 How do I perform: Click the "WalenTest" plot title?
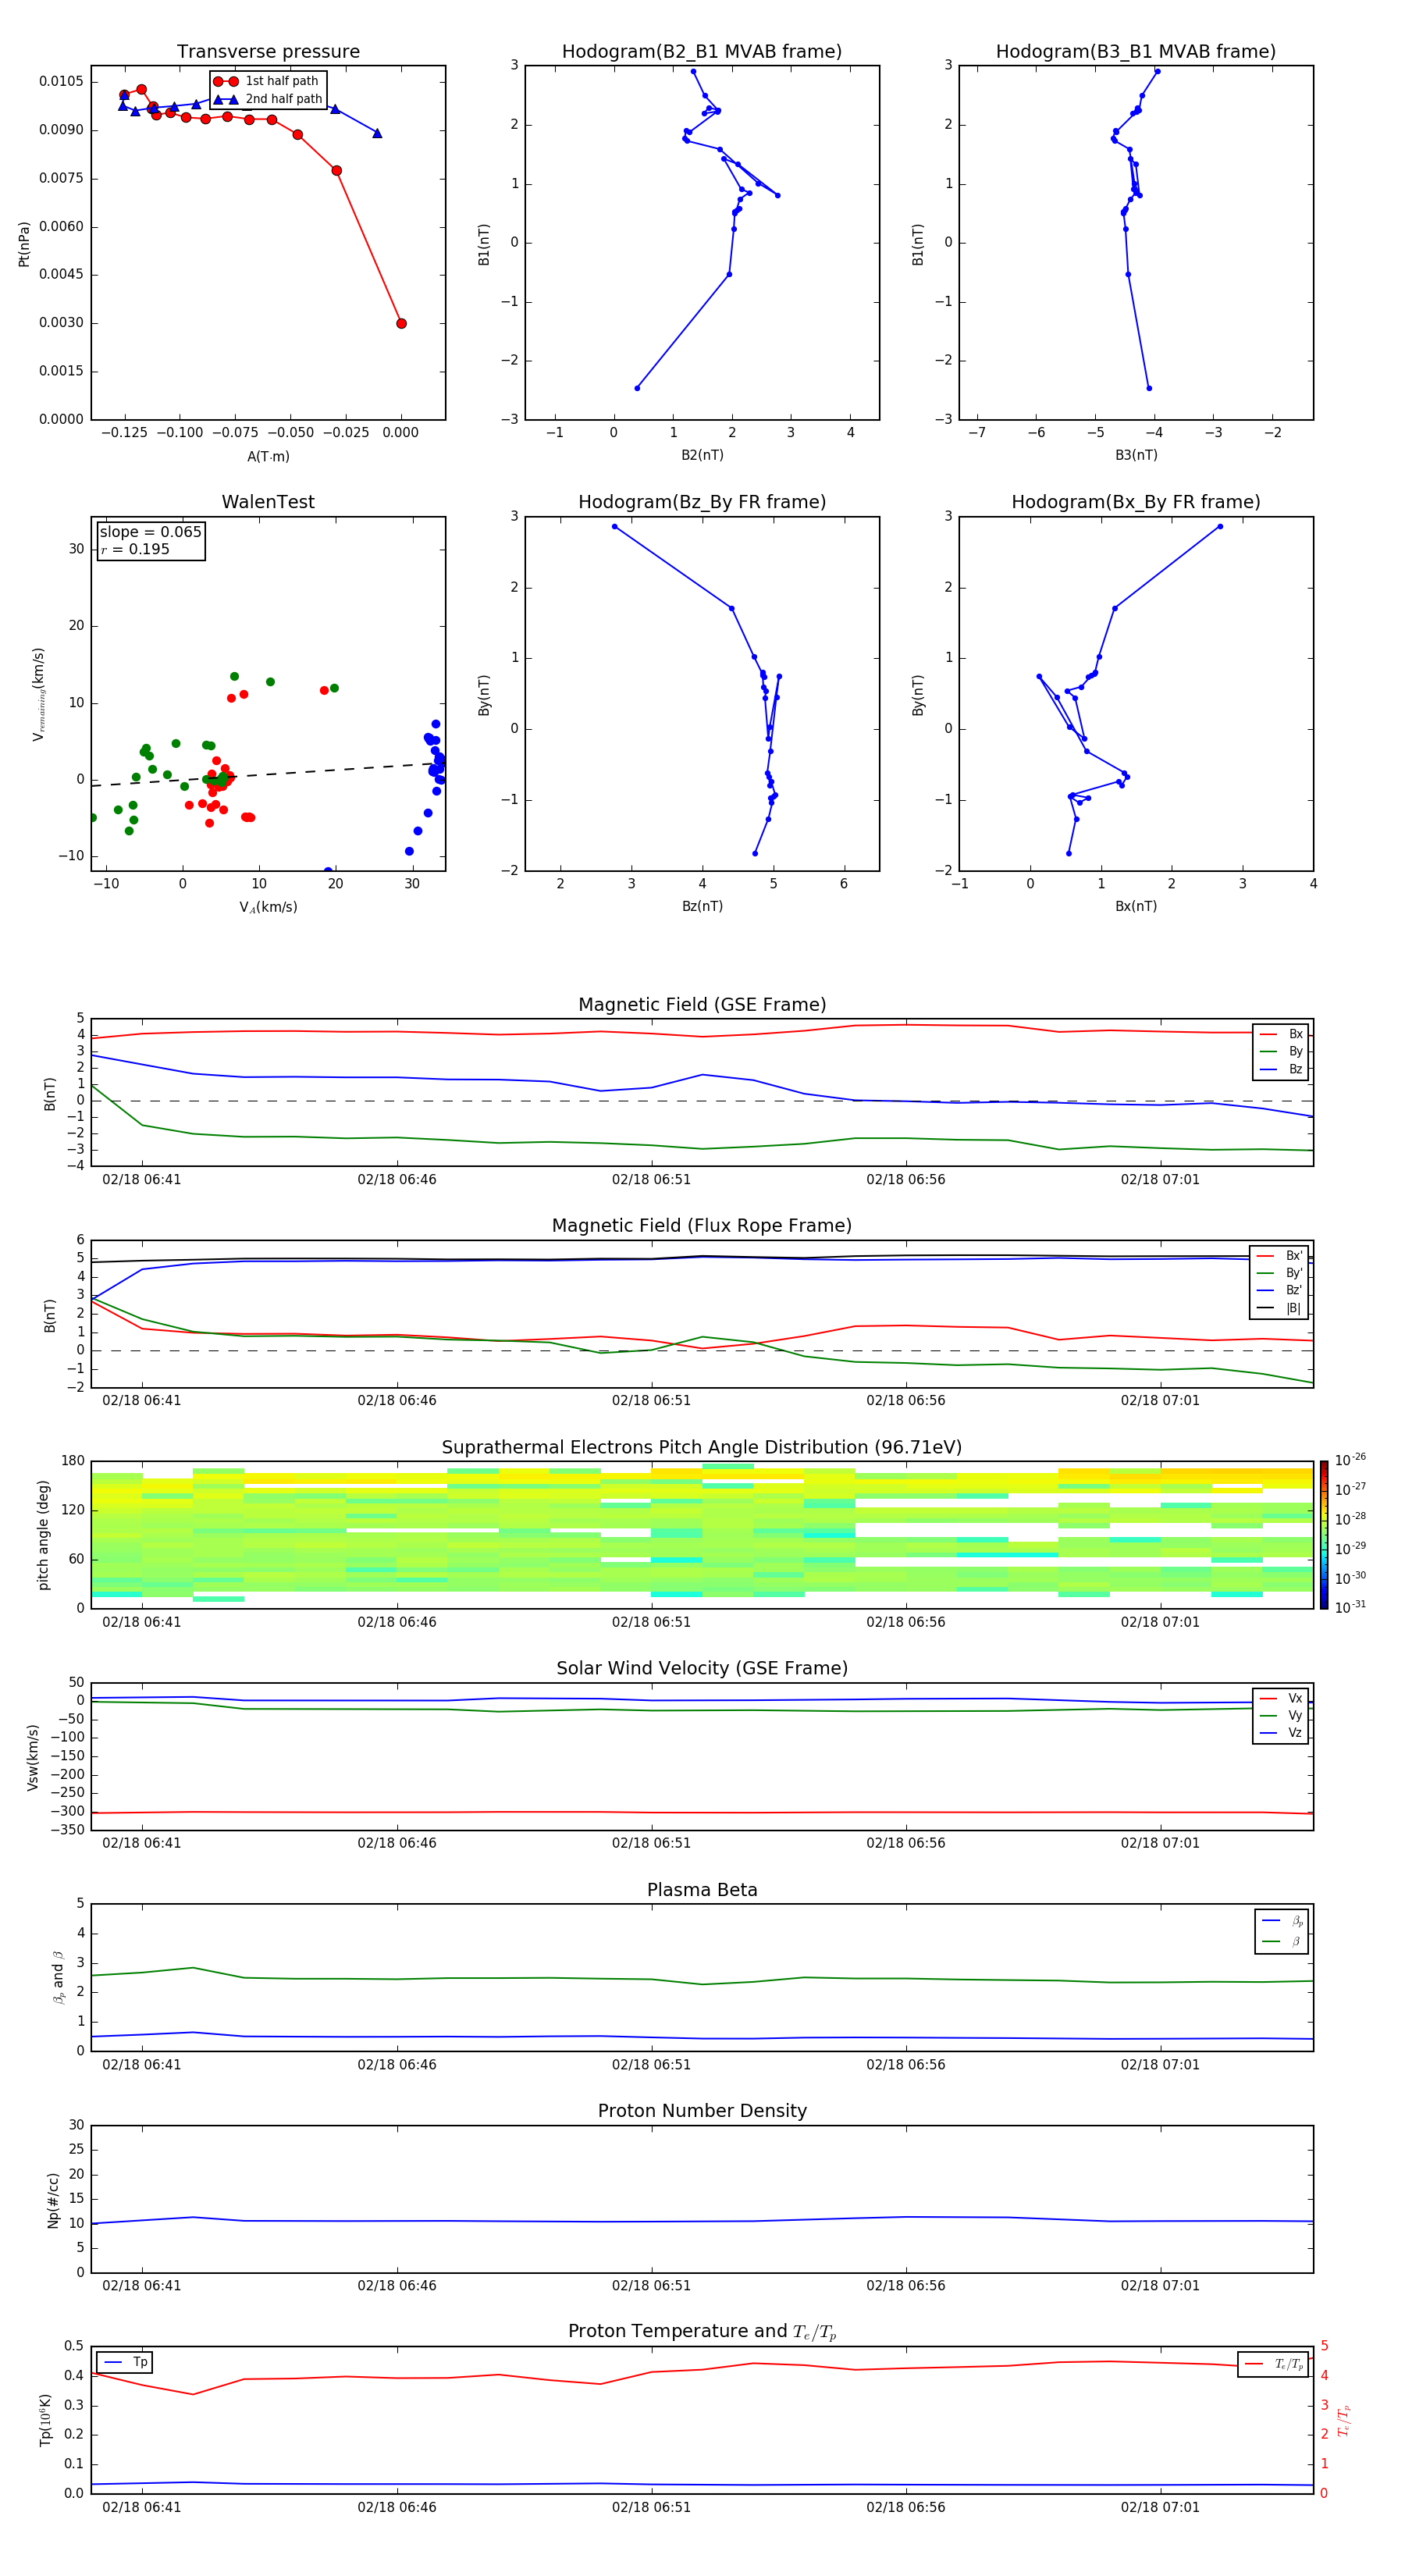pos(268,502)
